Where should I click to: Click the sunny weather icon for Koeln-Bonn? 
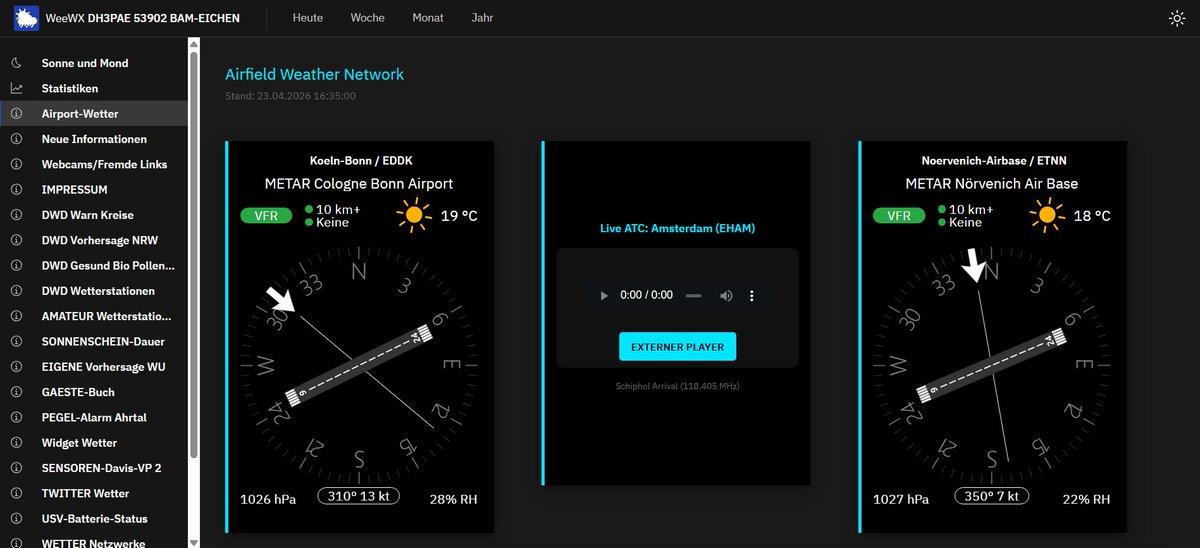tap(414, 216)
